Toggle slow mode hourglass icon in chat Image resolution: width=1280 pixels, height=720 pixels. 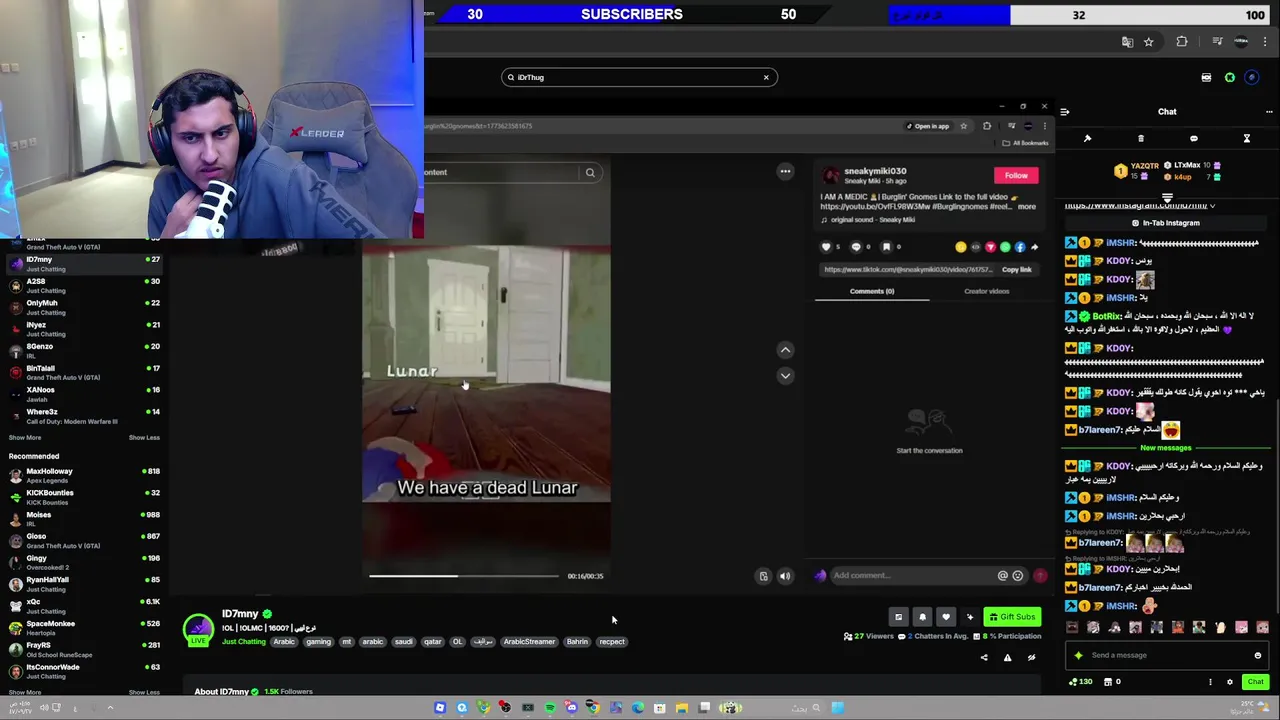click(x=1247, y=139)
